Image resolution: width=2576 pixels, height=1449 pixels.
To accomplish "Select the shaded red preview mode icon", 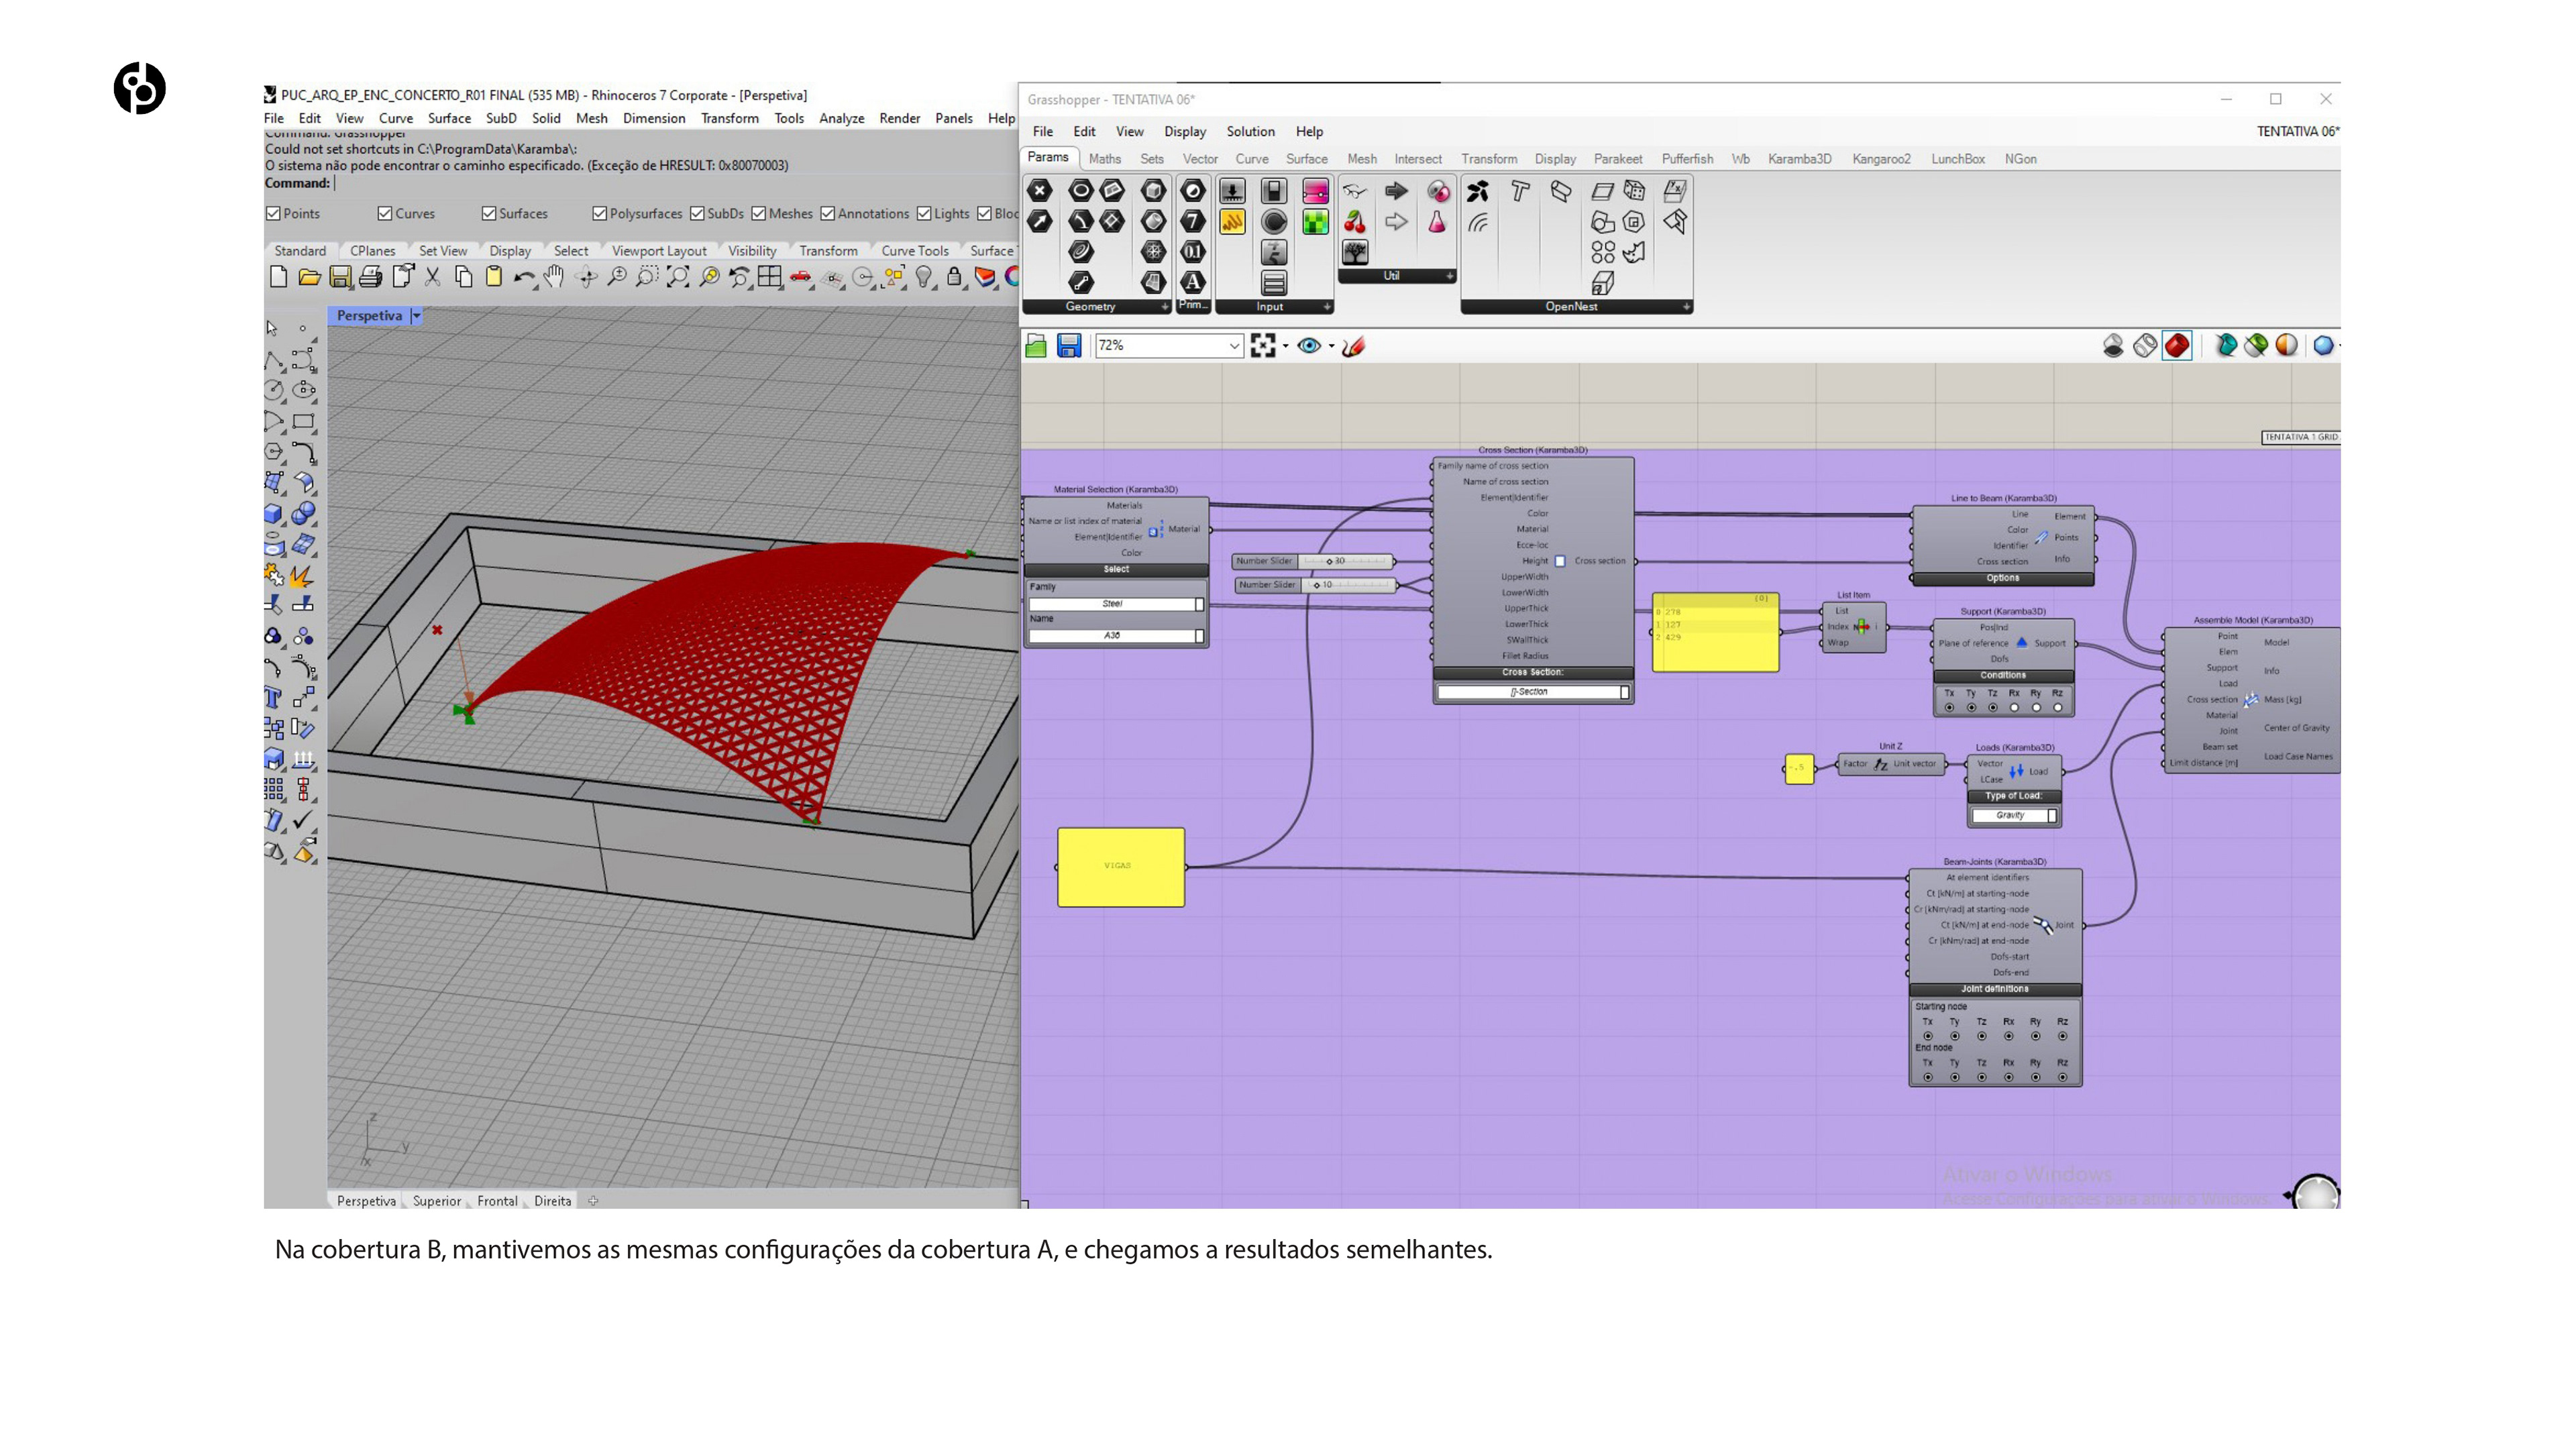I will [2176, 346].
